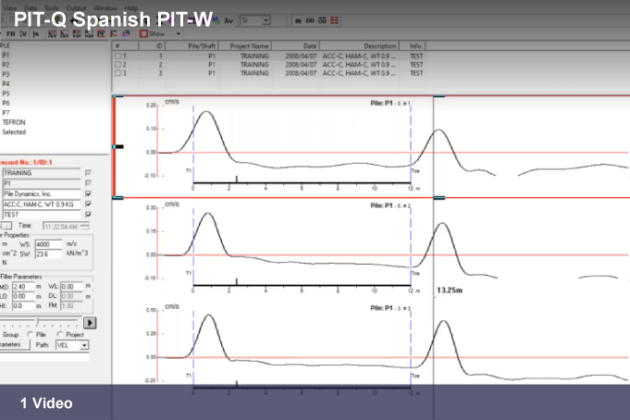Click the T1 marker on the second graph

point(188,273)
